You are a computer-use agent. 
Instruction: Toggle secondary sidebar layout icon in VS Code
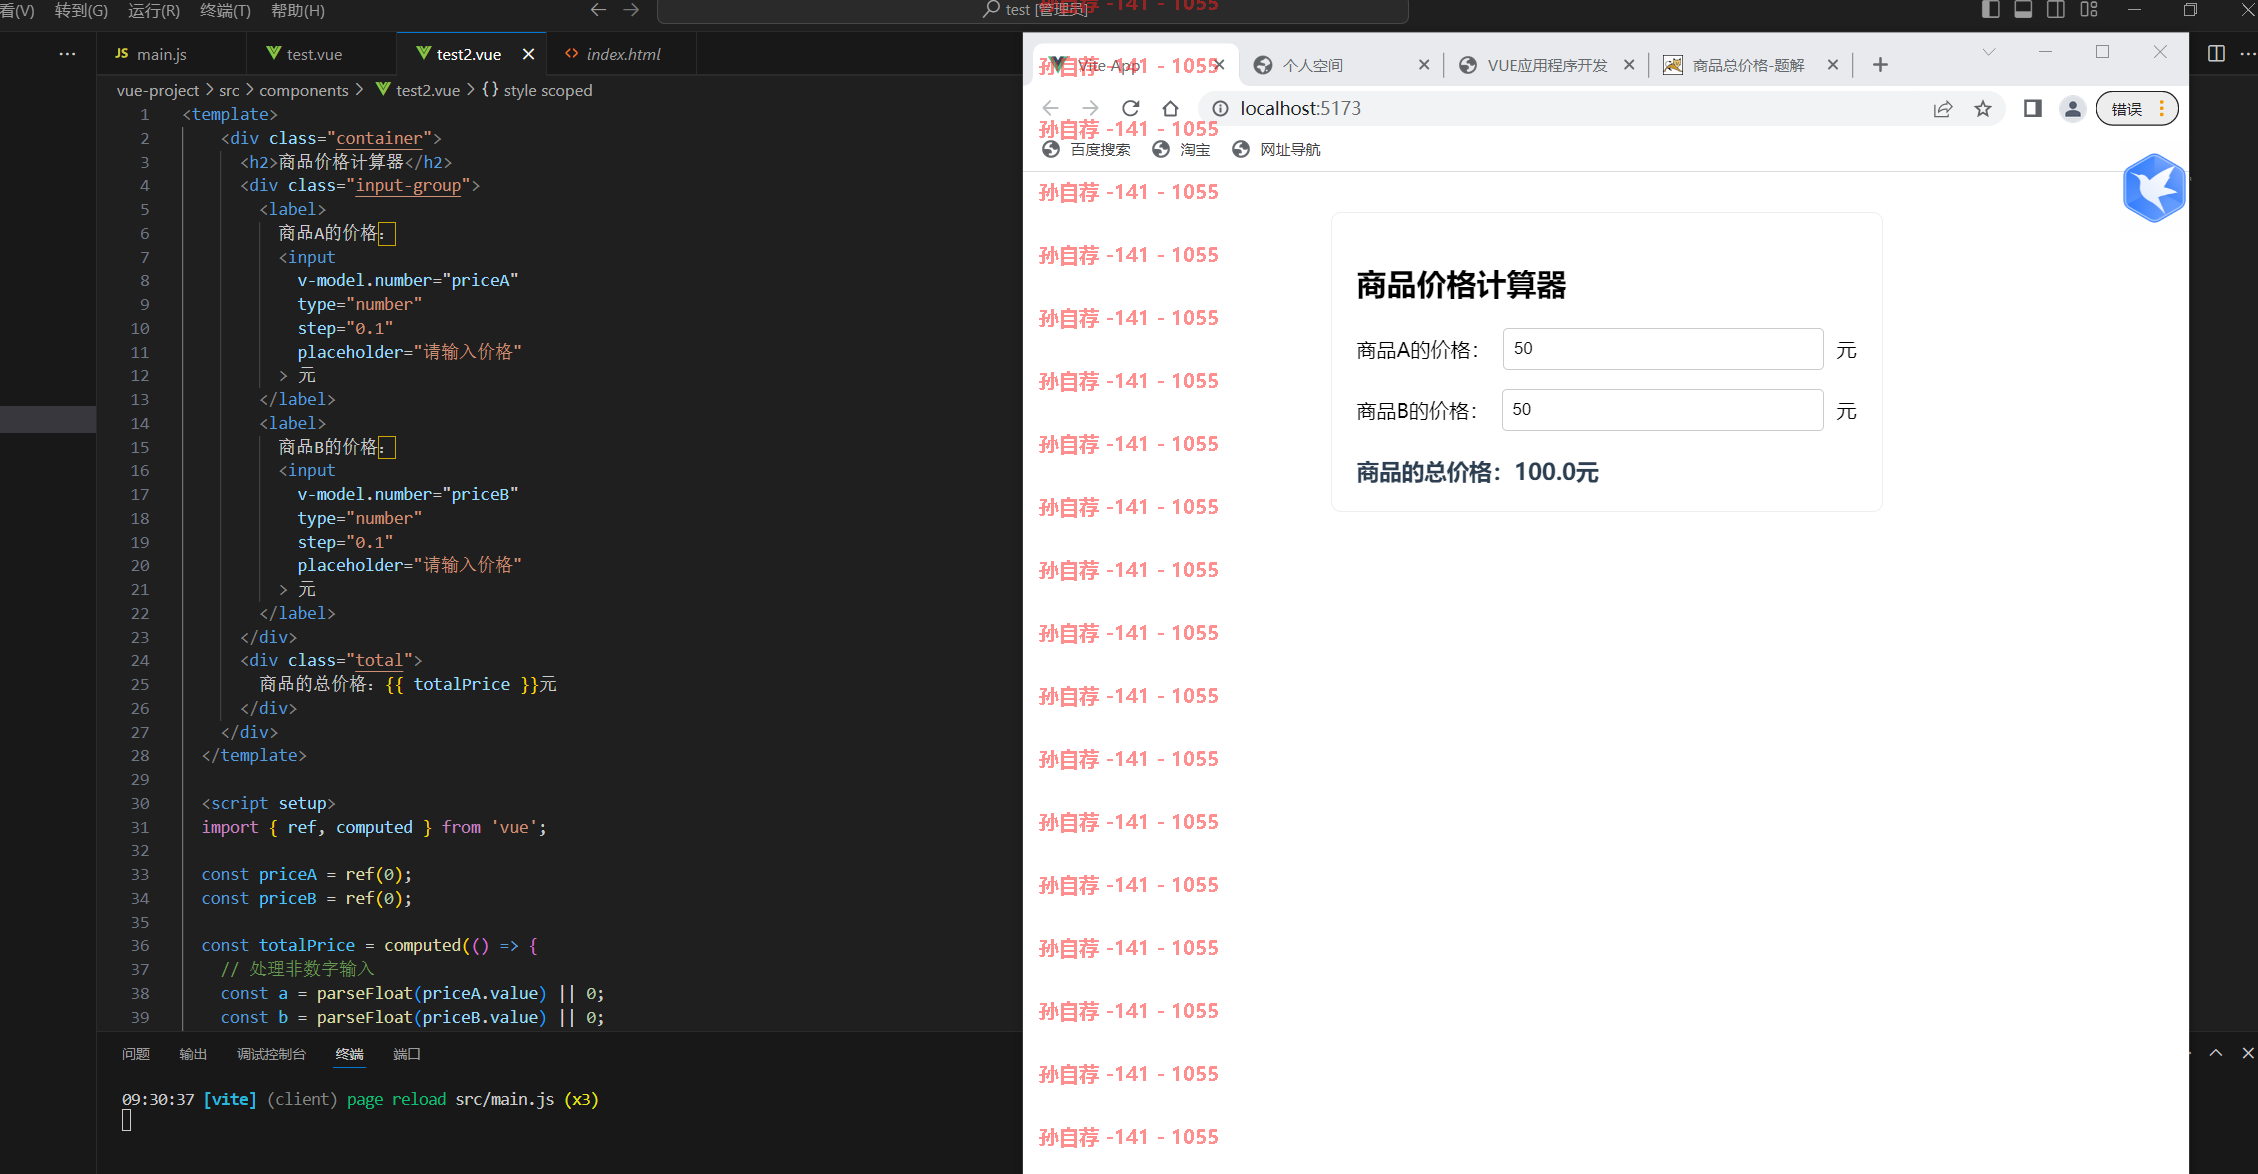coord(2056,10)
